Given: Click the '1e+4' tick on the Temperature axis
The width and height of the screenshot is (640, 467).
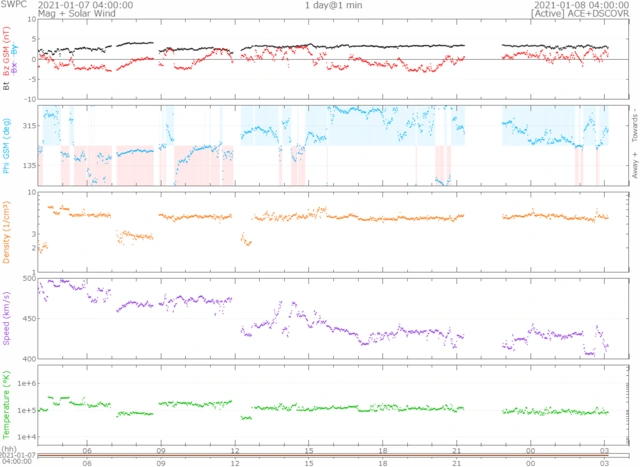Looking at the screenshot, I should (27, 437).
